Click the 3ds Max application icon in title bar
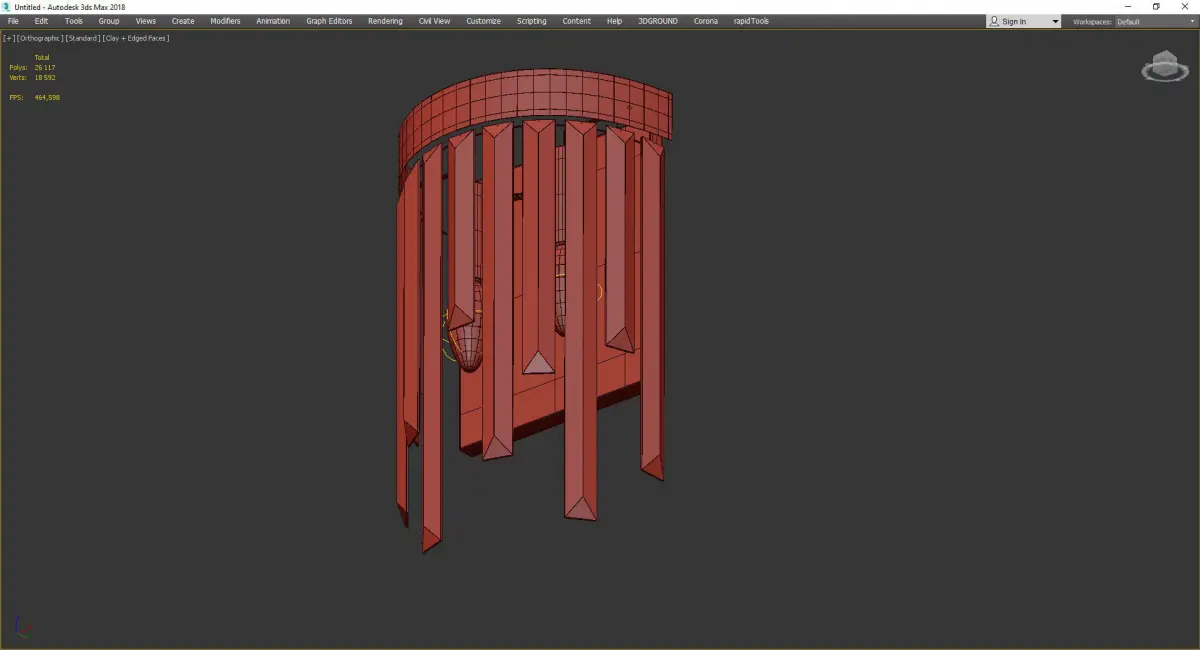1200x650 pixels. pos(6,7)
